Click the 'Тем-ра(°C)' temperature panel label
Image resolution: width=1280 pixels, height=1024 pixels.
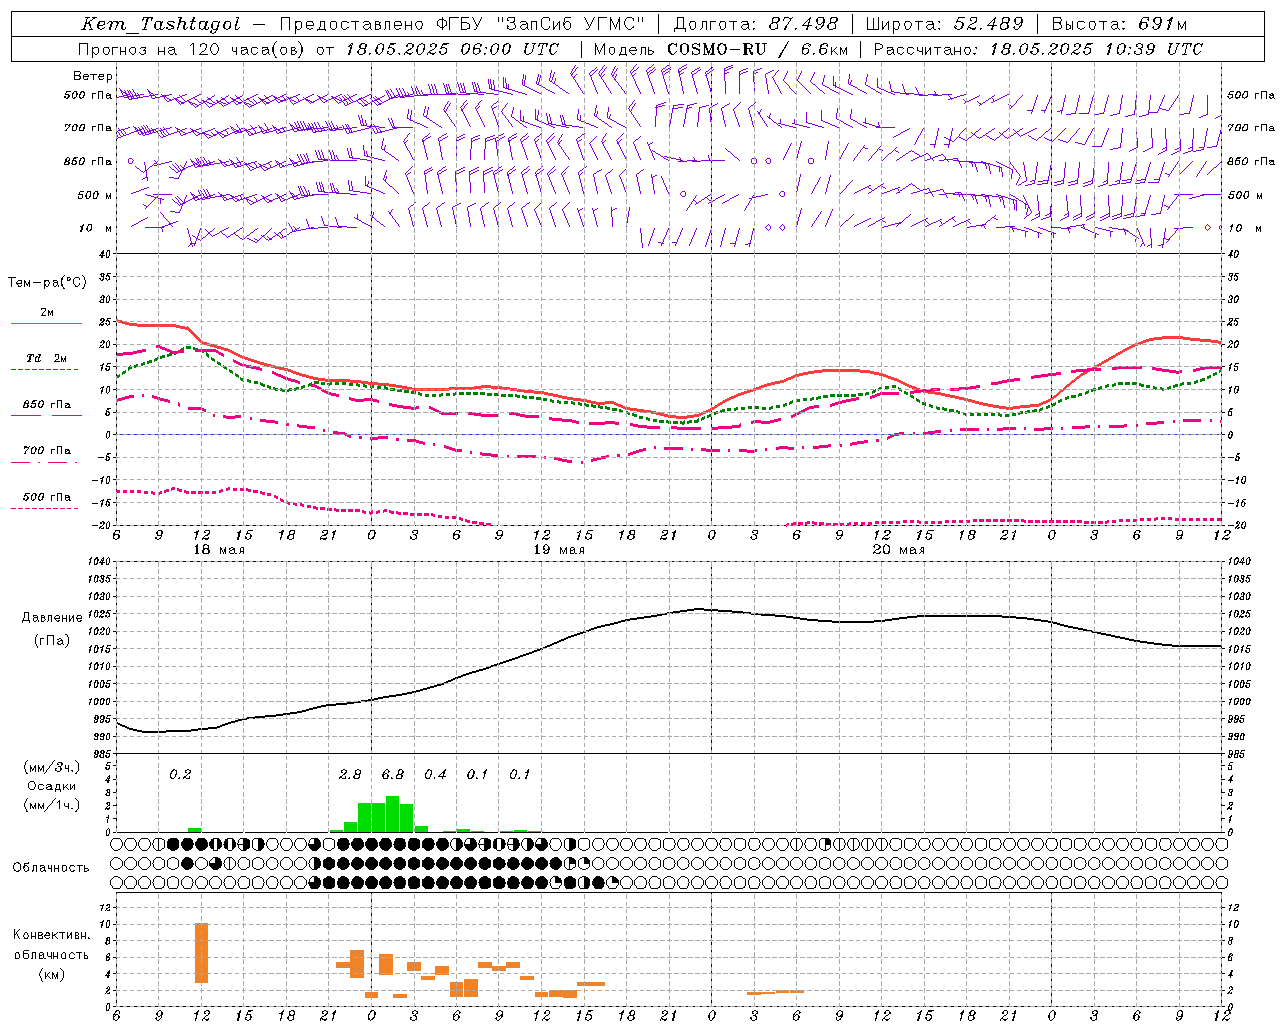coord(47,283)
